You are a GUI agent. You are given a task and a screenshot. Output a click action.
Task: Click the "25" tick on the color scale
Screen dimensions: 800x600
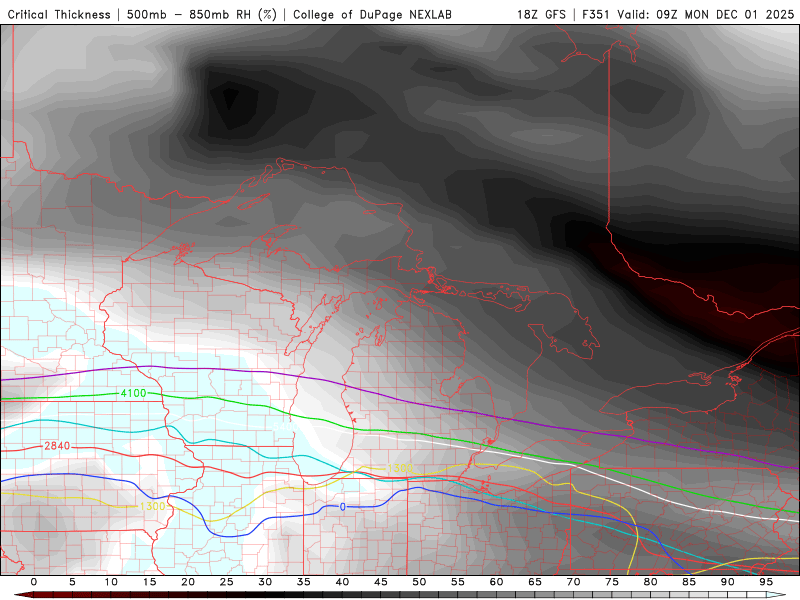(x=227, y=582)
